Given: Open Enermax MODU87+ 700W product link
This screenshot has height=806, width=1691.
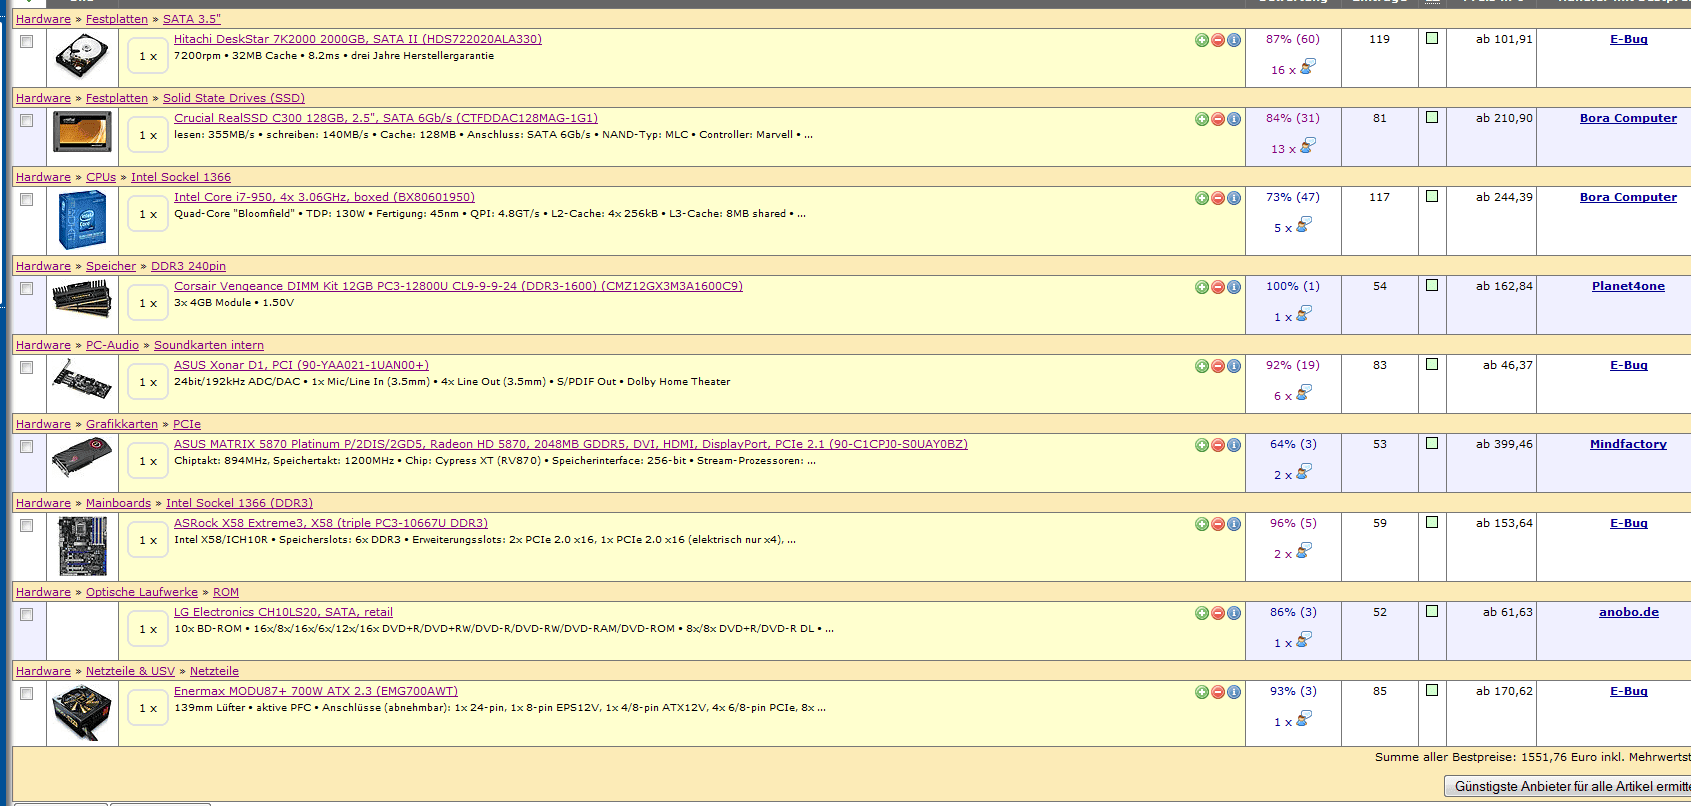Looking at the screenshot, I should pos(316,691).
